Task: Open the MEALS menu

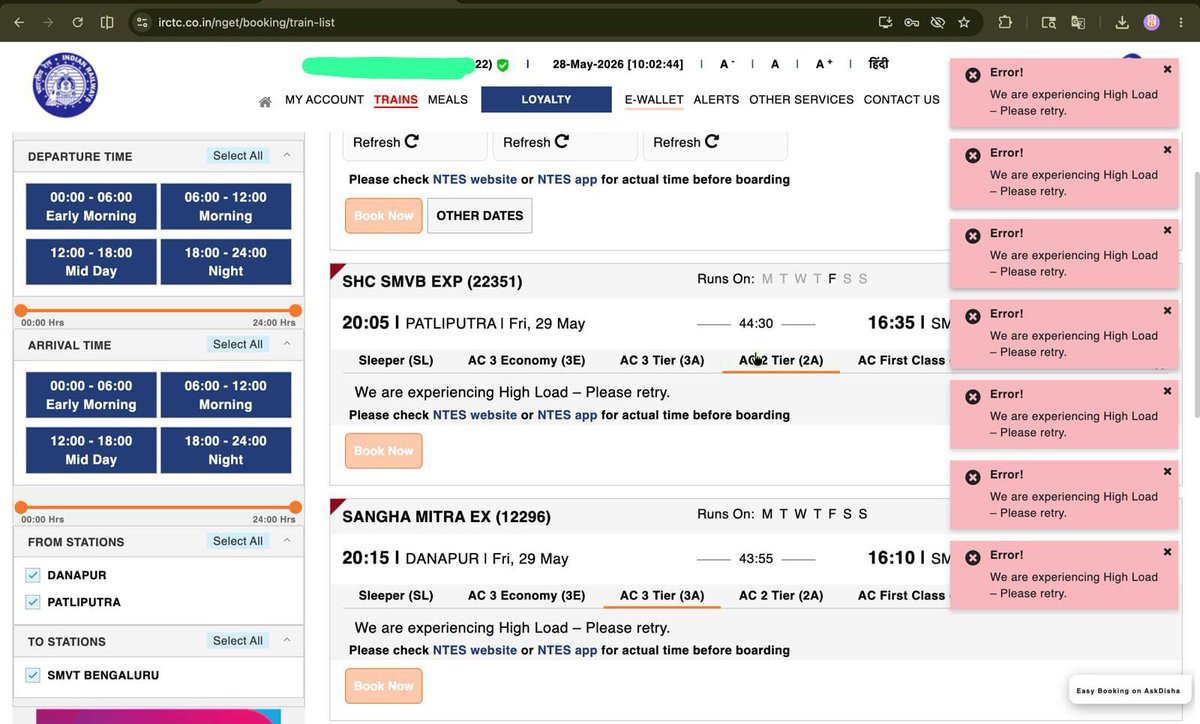Action: (x=448, y=100)
